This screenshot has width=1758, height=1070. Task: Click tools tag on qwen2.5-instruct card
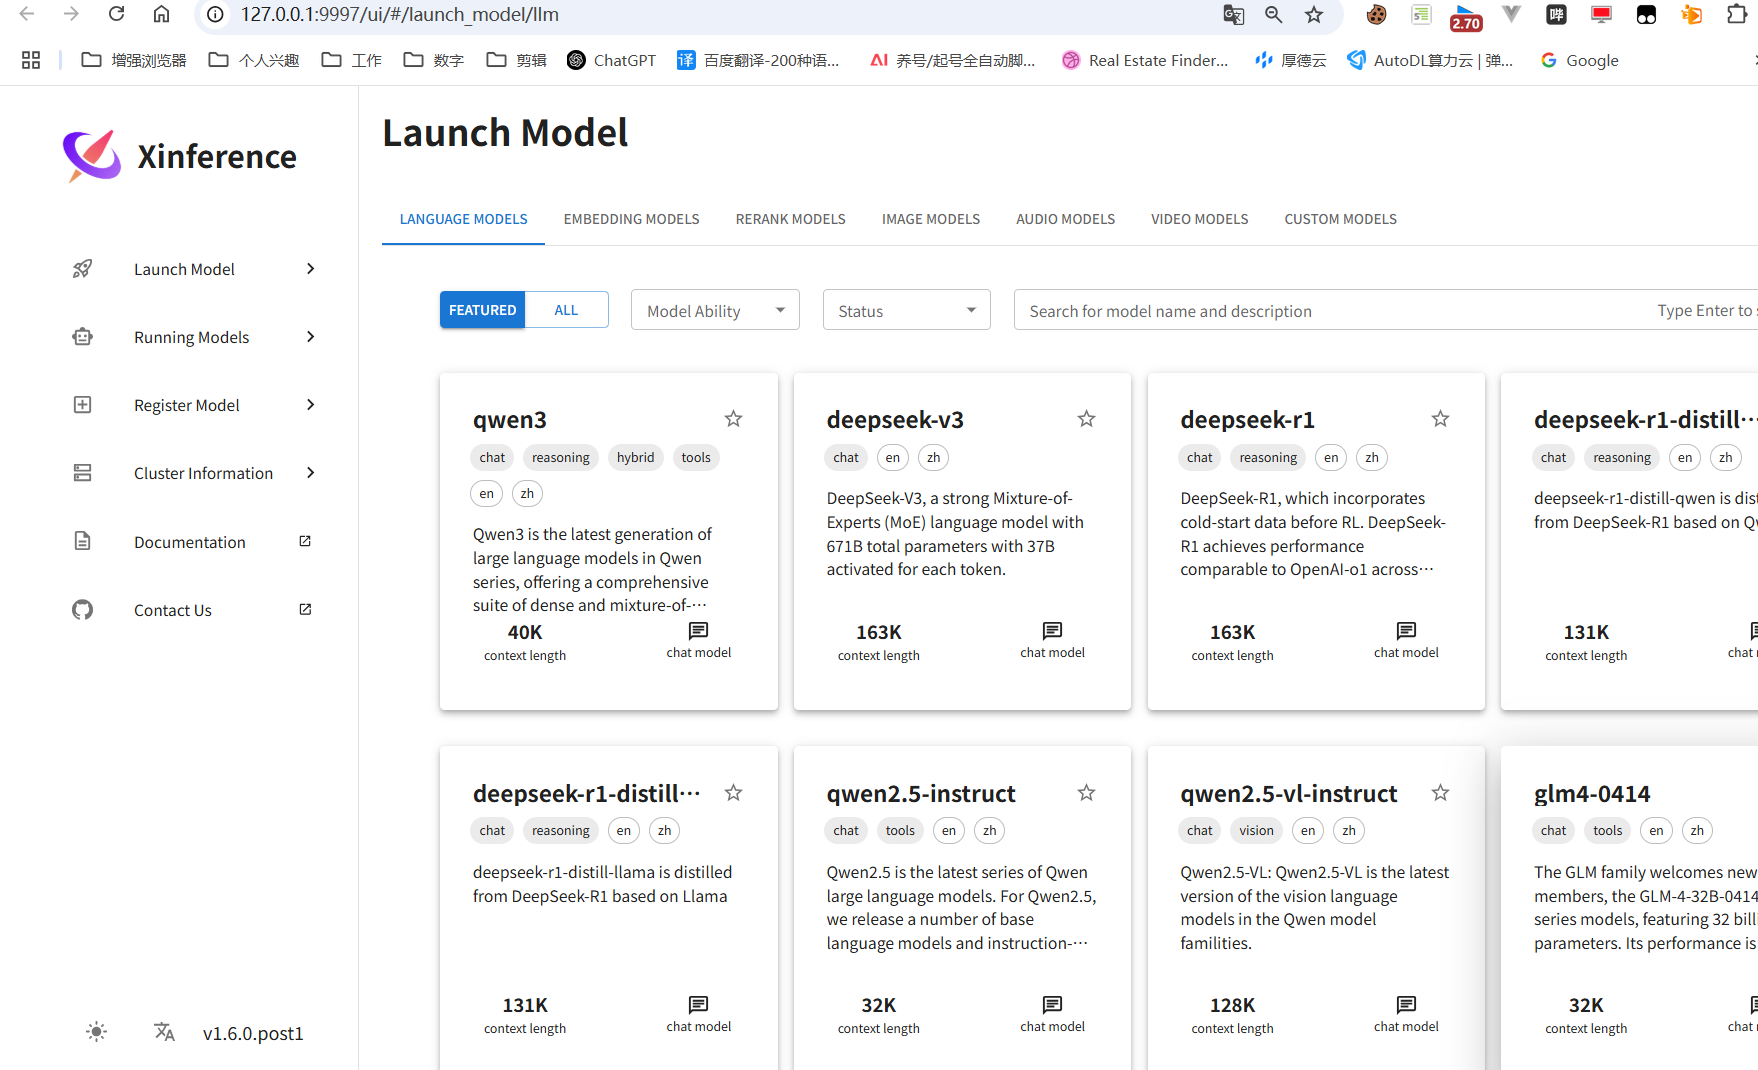point(900,830)
